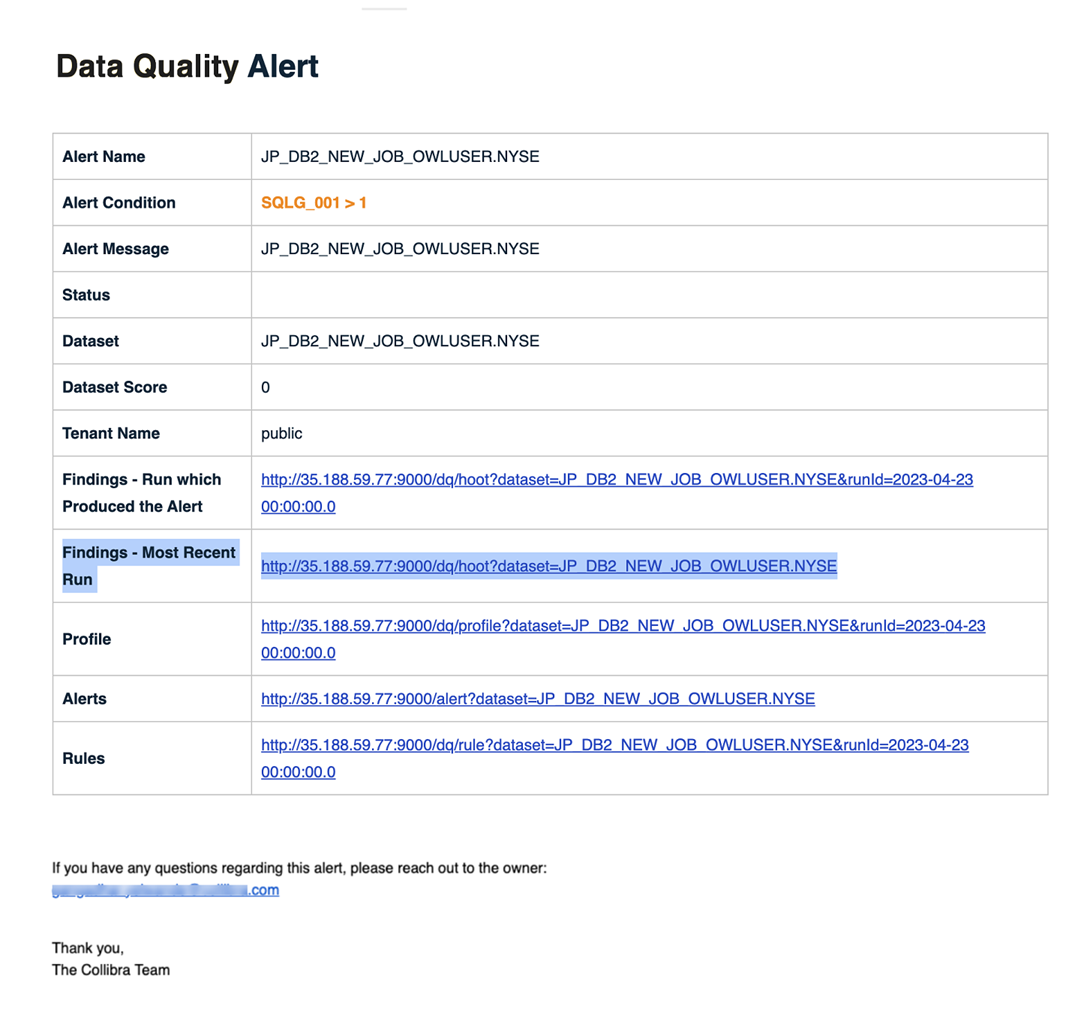
Task: Click the small gray handle bar at top
Action: coord(384,9)
